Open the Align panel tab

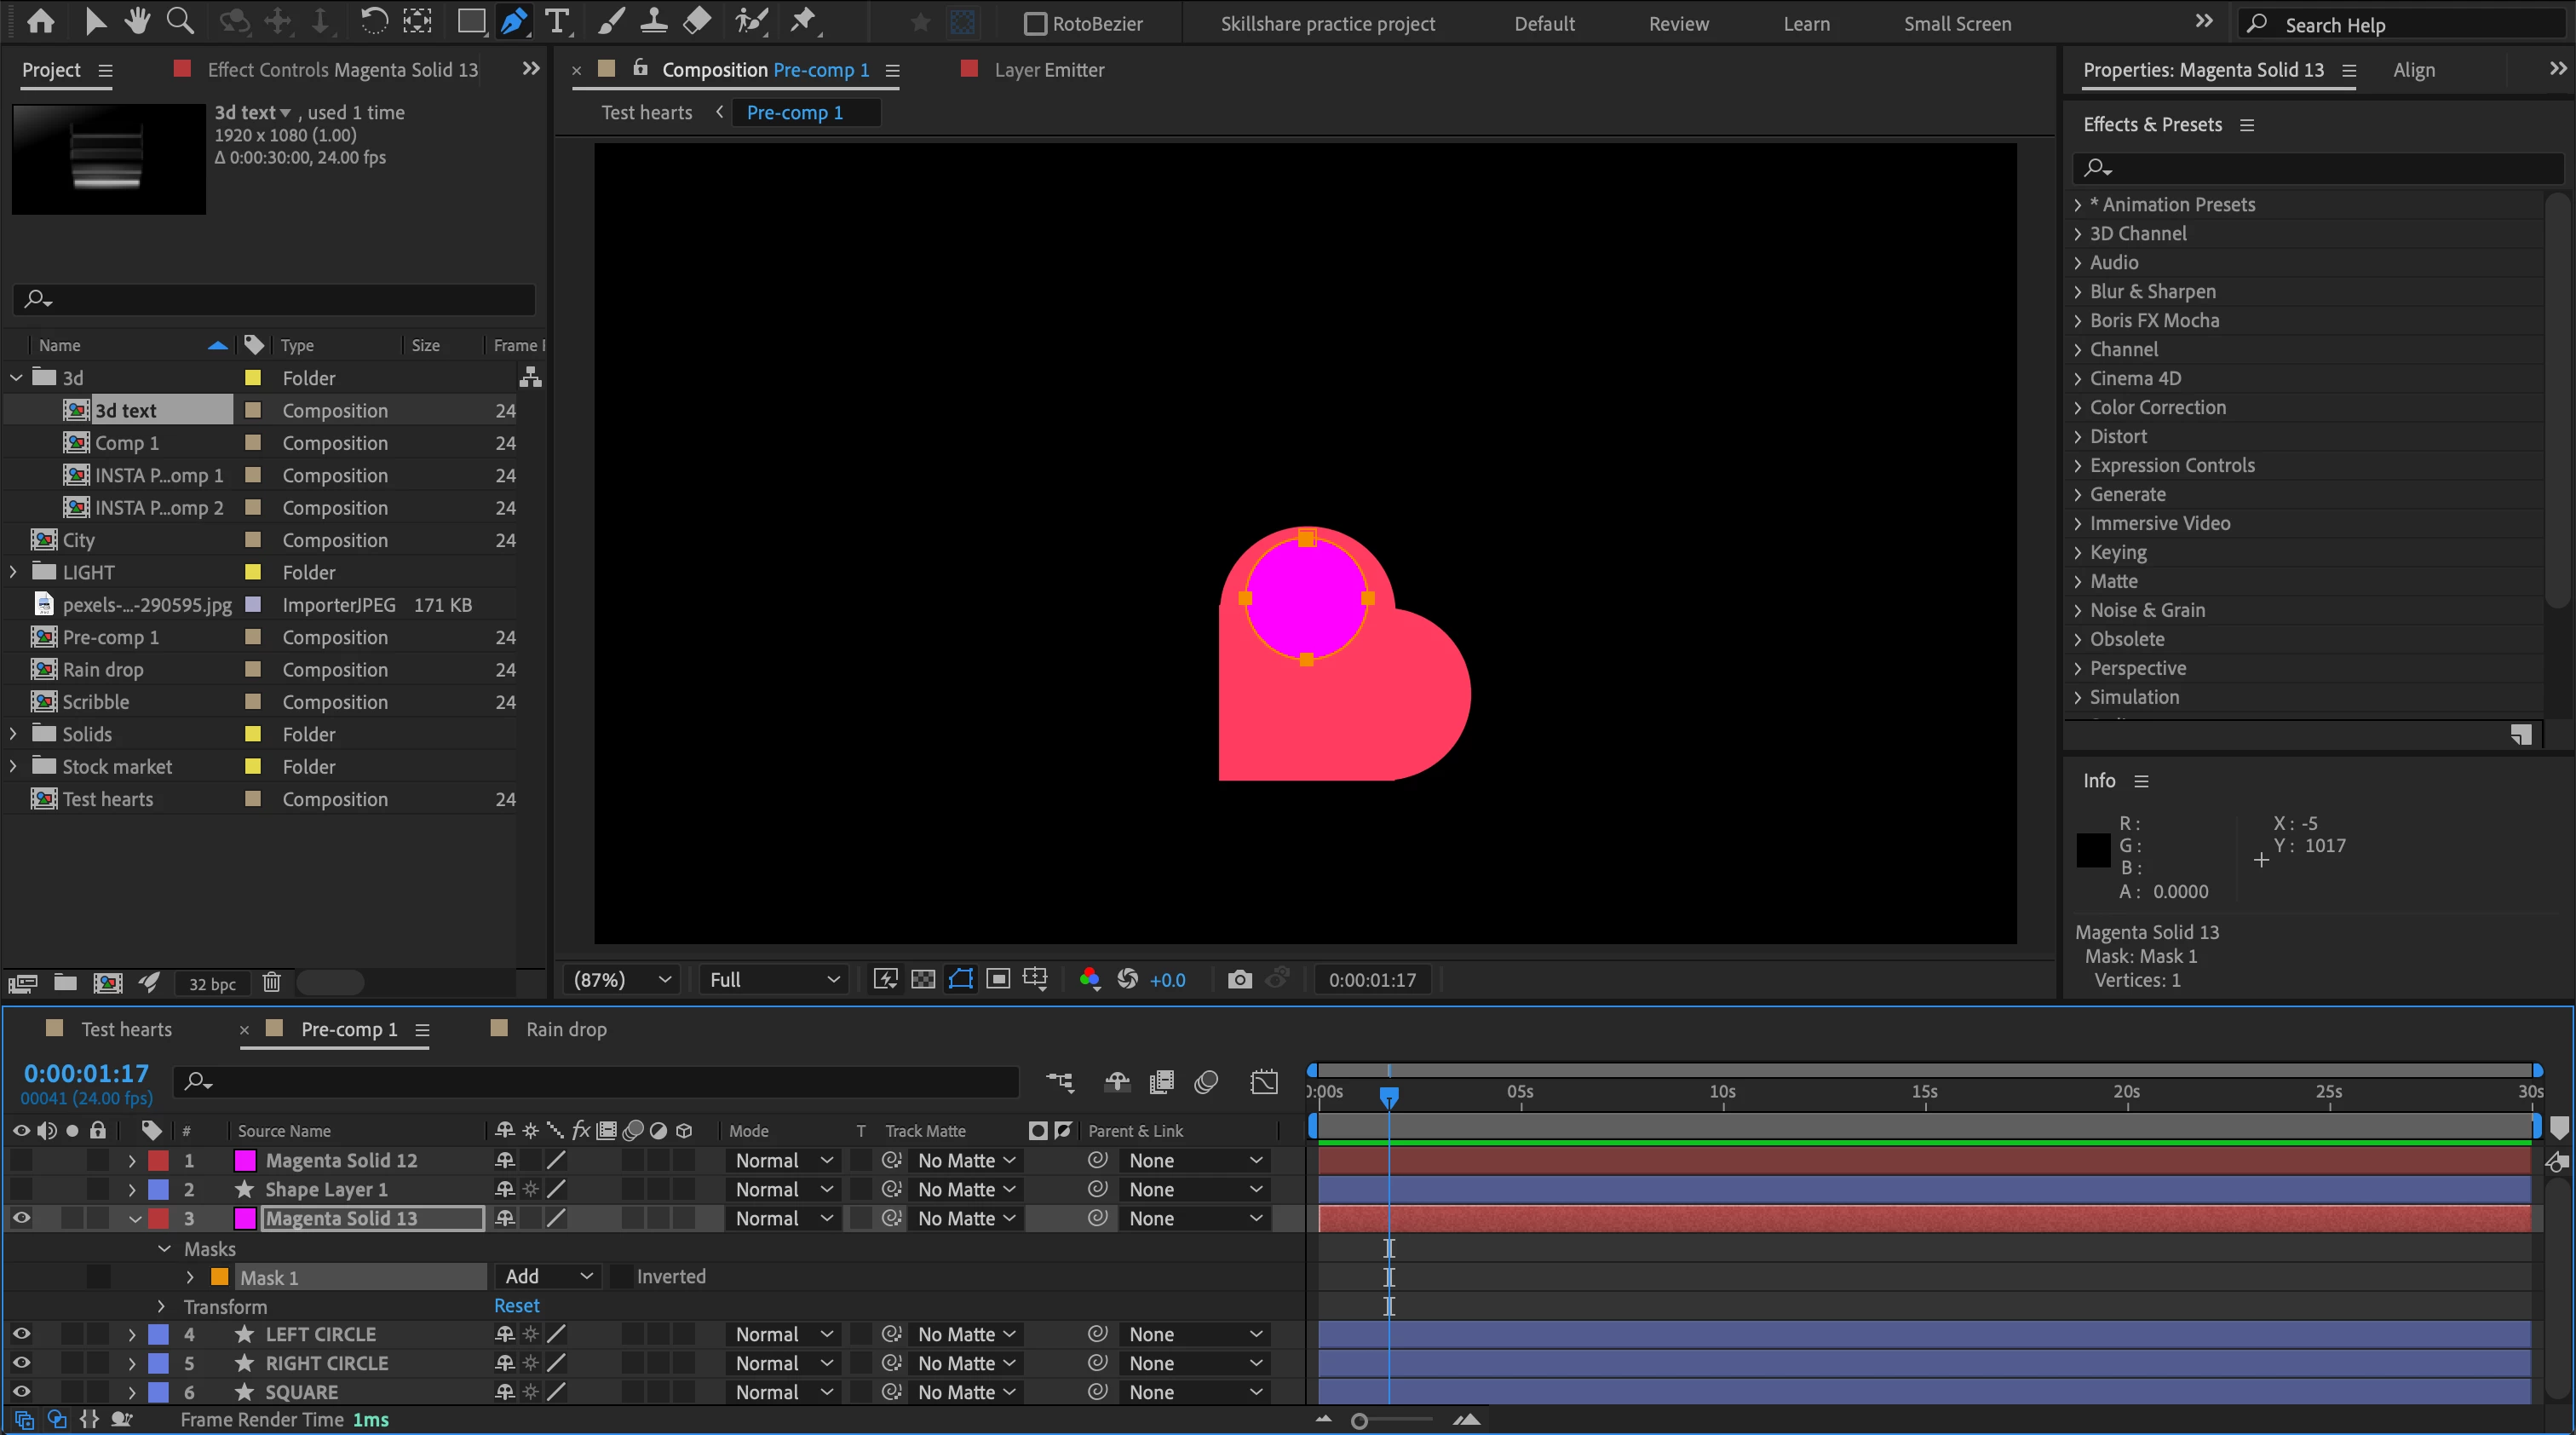click(2413, 70)
